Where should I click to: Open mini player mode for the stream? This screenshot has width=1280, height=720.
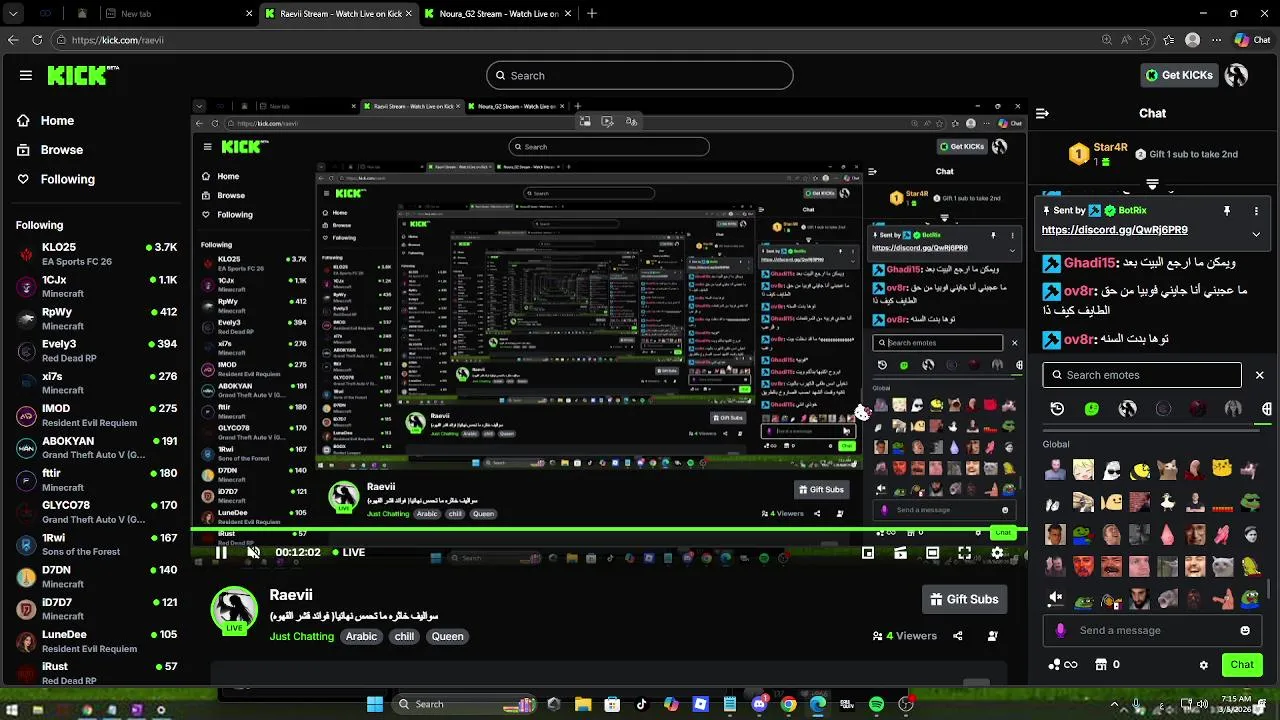868,552
